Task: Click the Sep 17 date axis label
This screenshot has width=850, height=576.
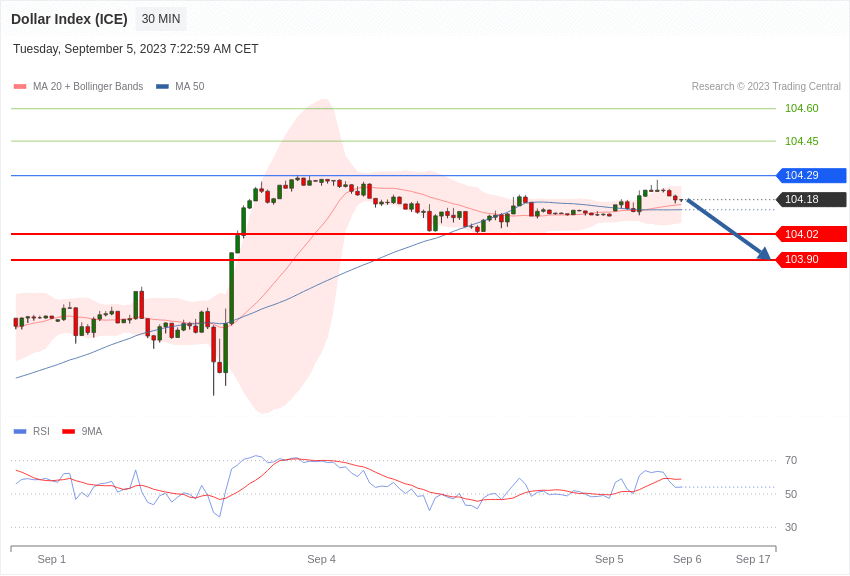Action: [753, 559]
